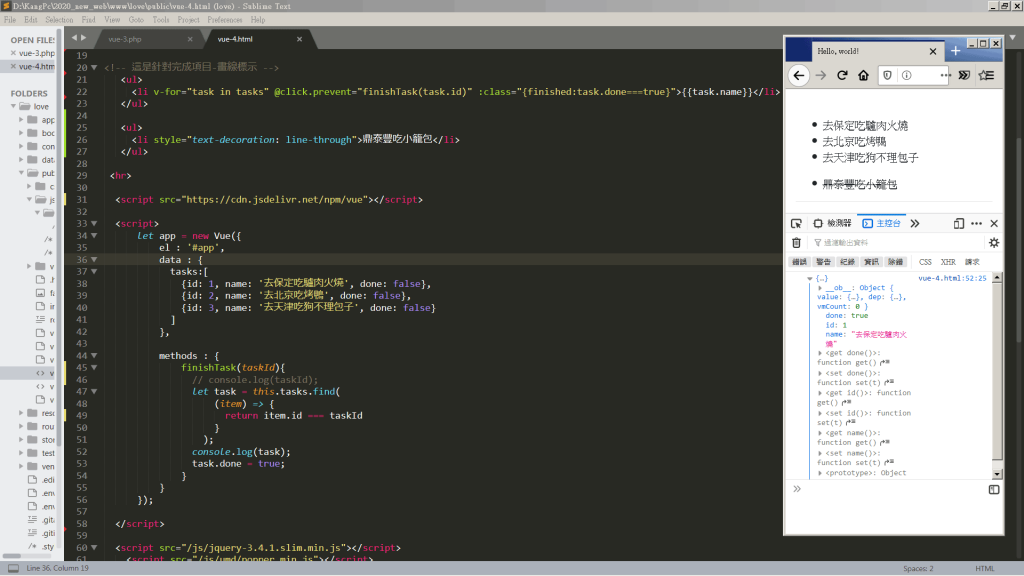Open console settings gear
This screenshot has height=576, width=1024.
pyautogui.click(x=994, y=243)
